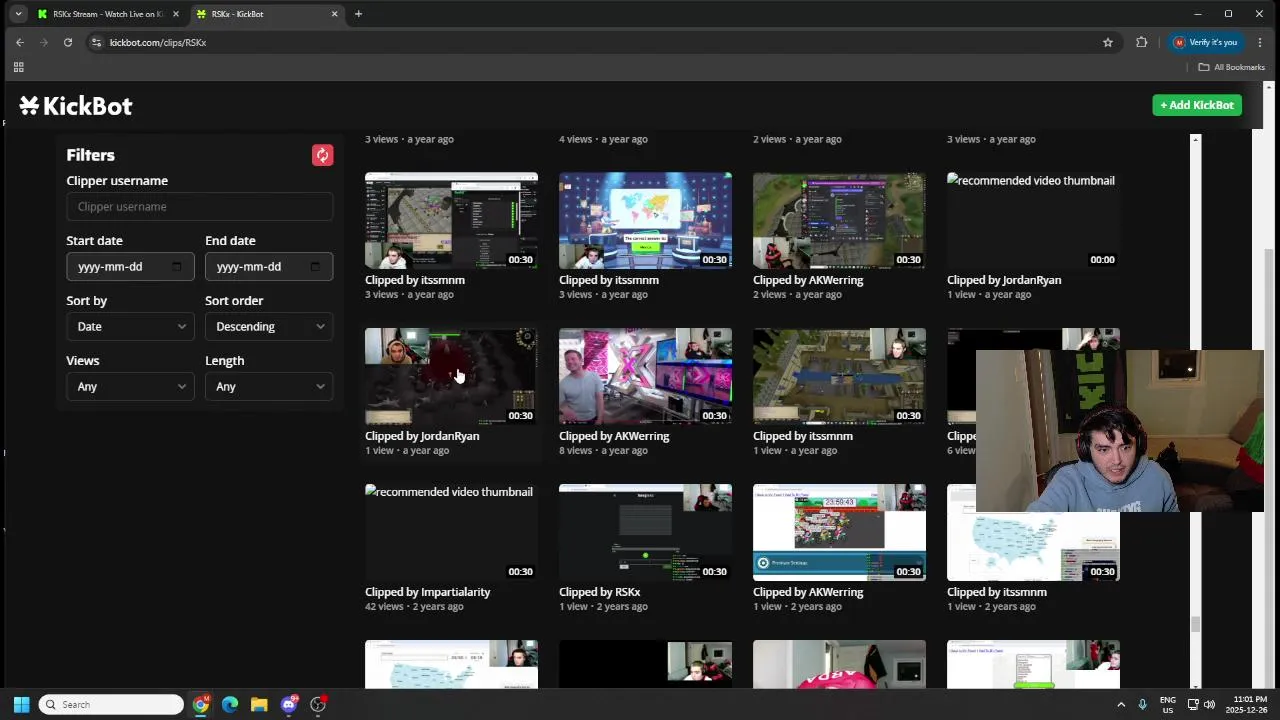This screenshot has width=1280, height=720.
Task: Open the All Bookmarks folder
Action: [x=1232, y=67]
